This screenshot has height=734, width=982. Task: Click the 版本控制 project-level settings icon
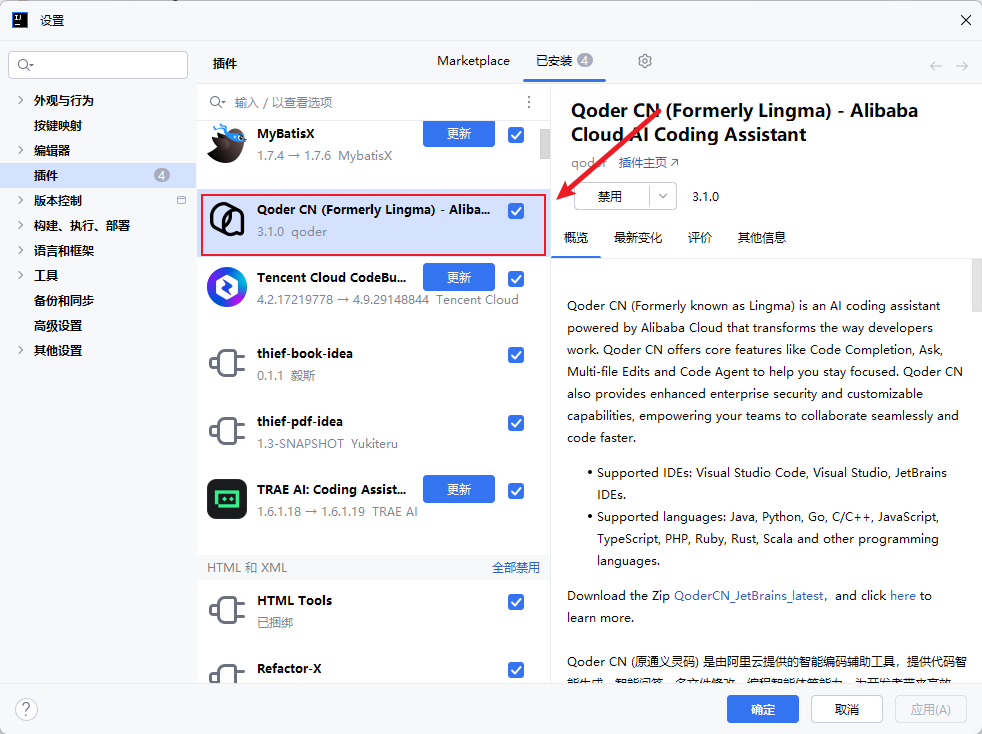tap(182, 200)
